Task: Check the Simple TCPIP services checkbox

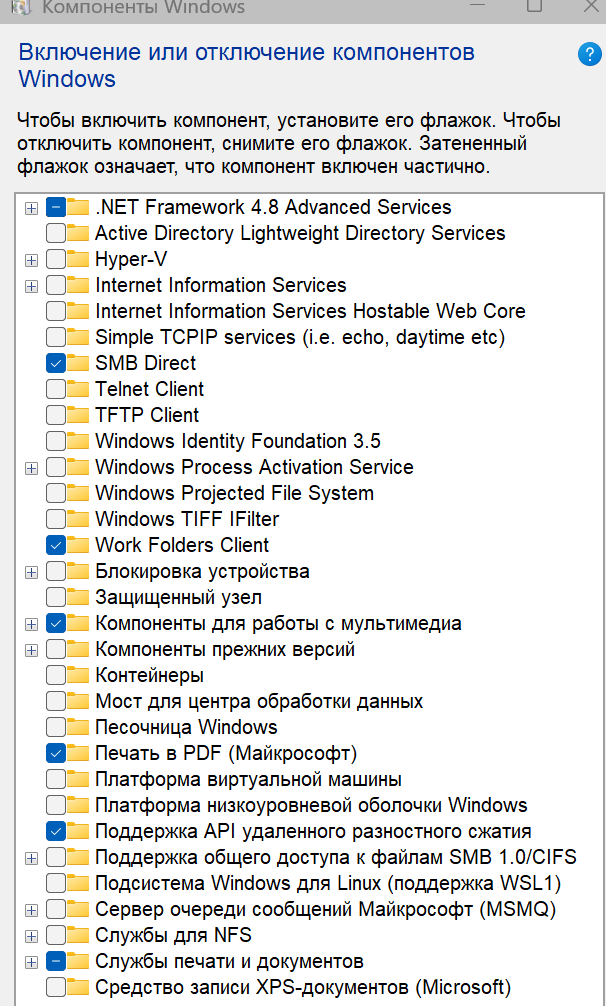Action: [56, 337]
